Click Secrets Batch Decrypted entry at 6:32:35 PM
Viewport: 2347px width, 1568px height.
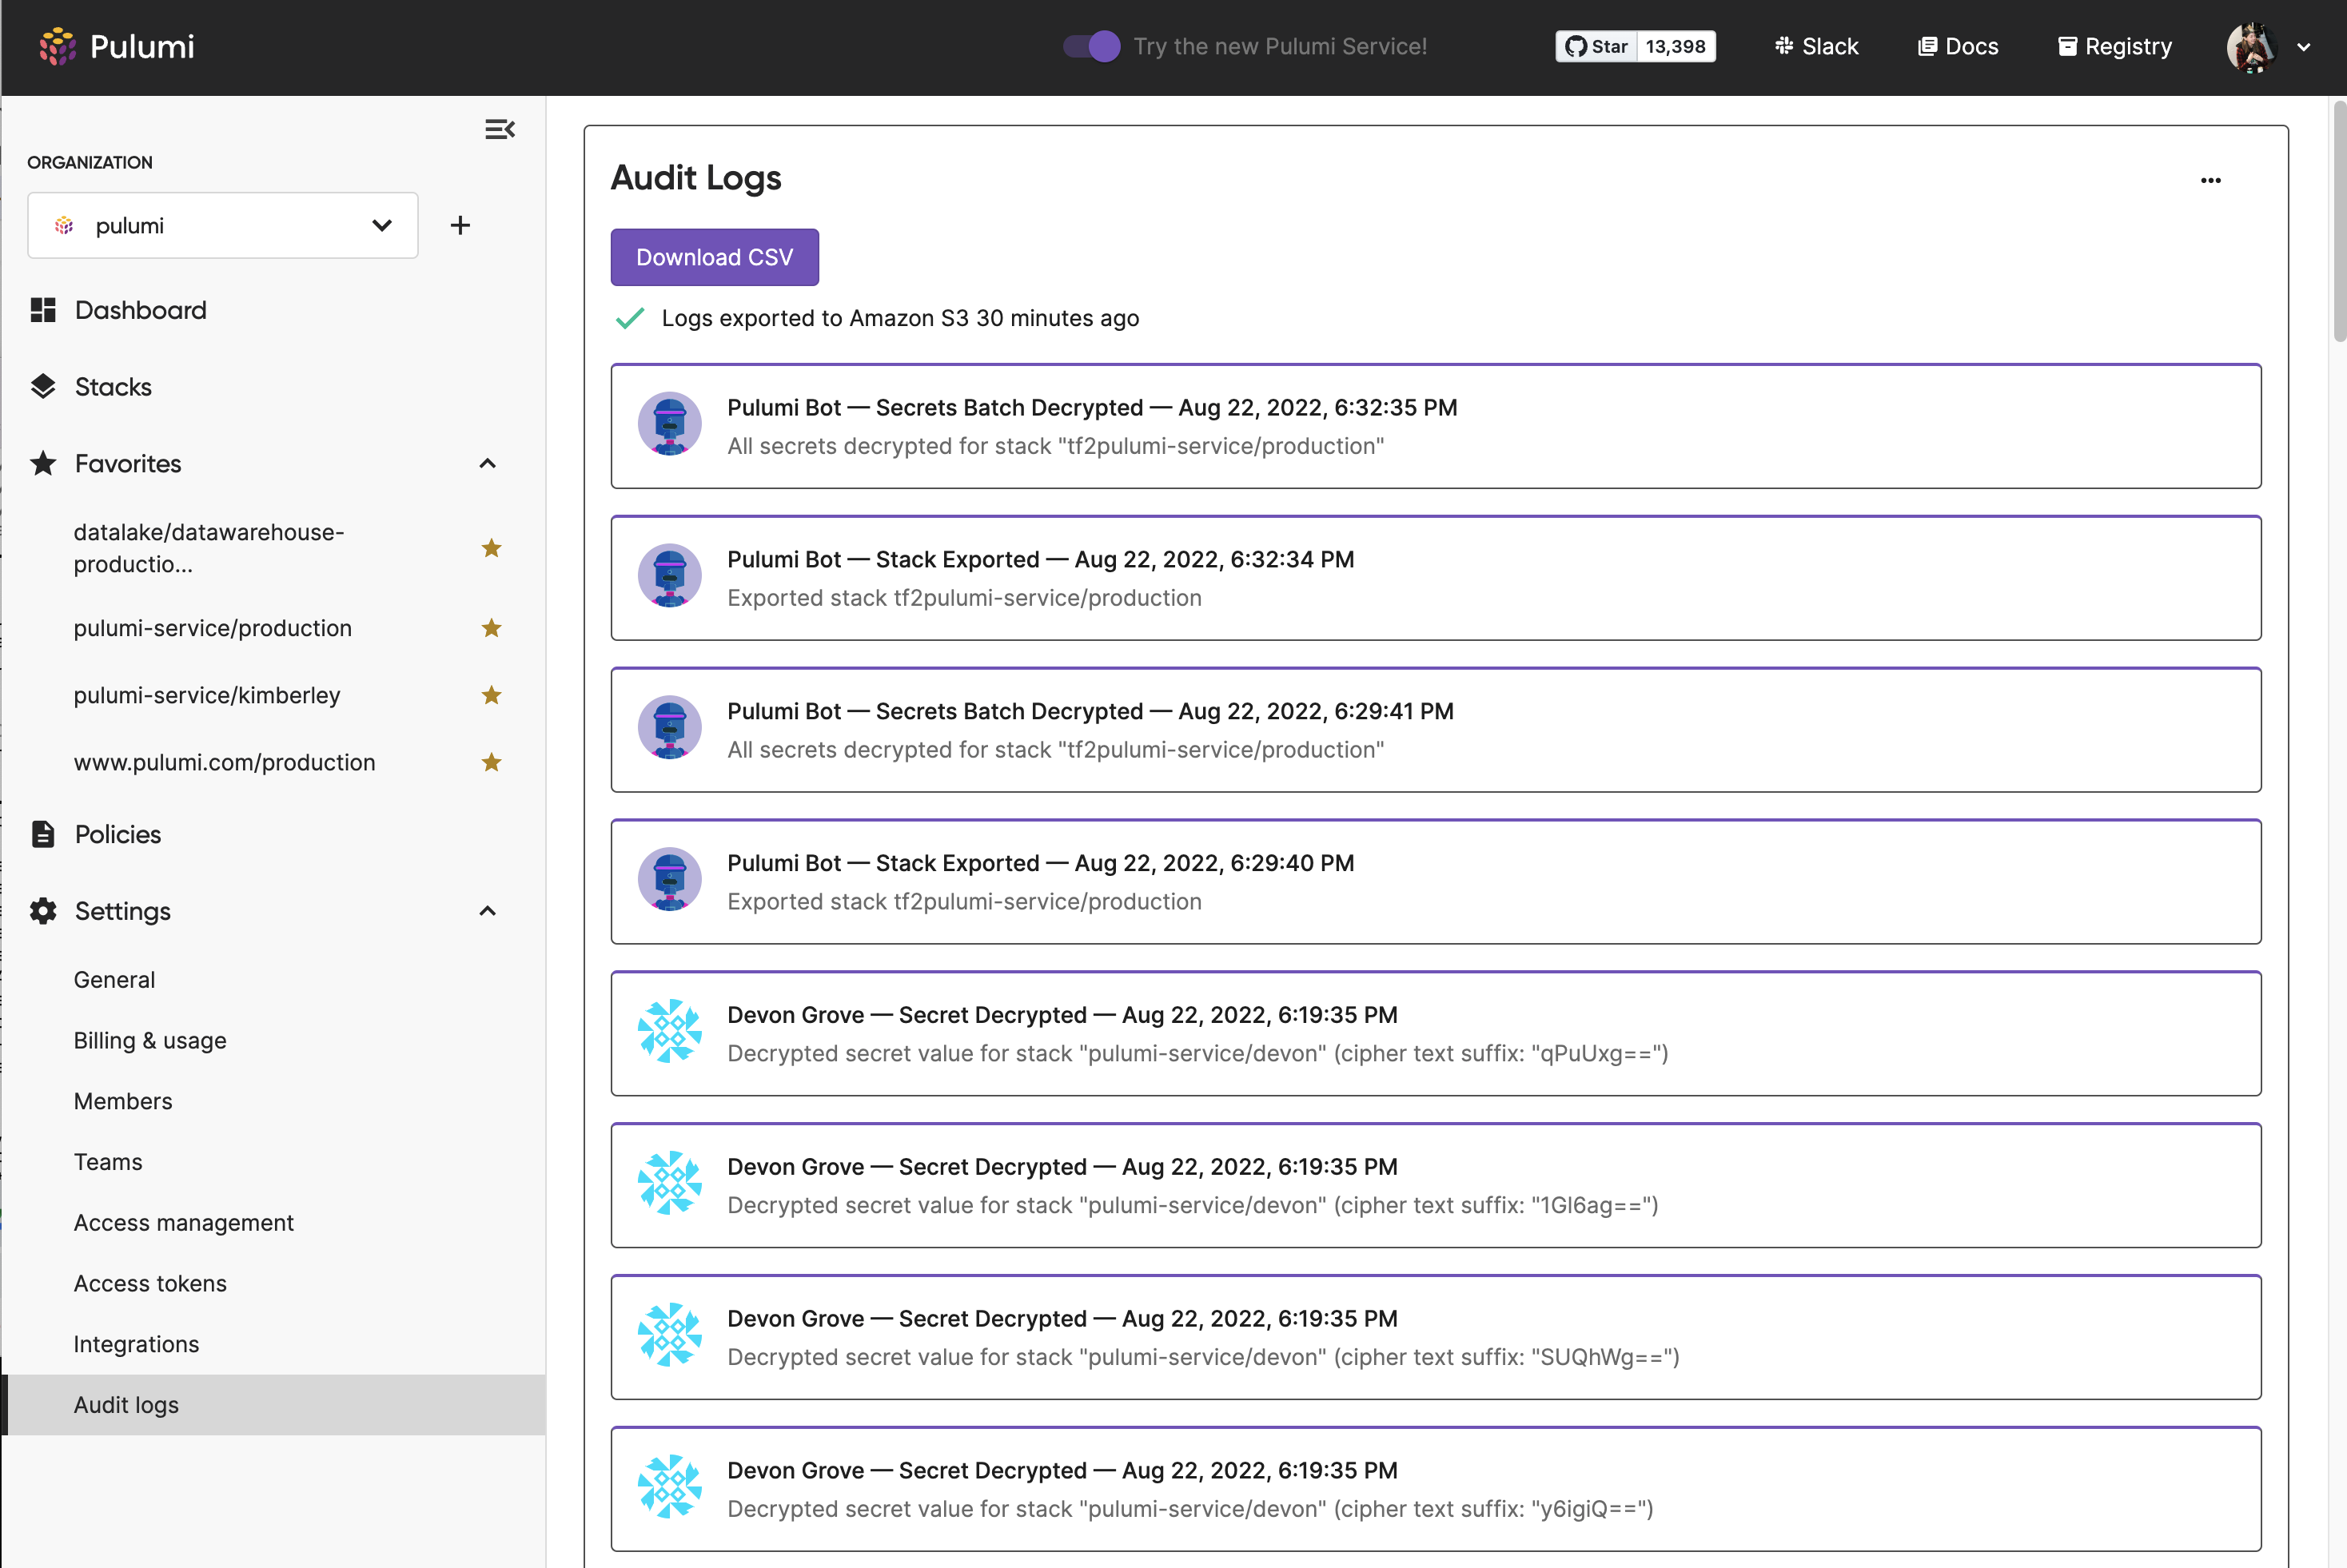tap(1436, 426)
